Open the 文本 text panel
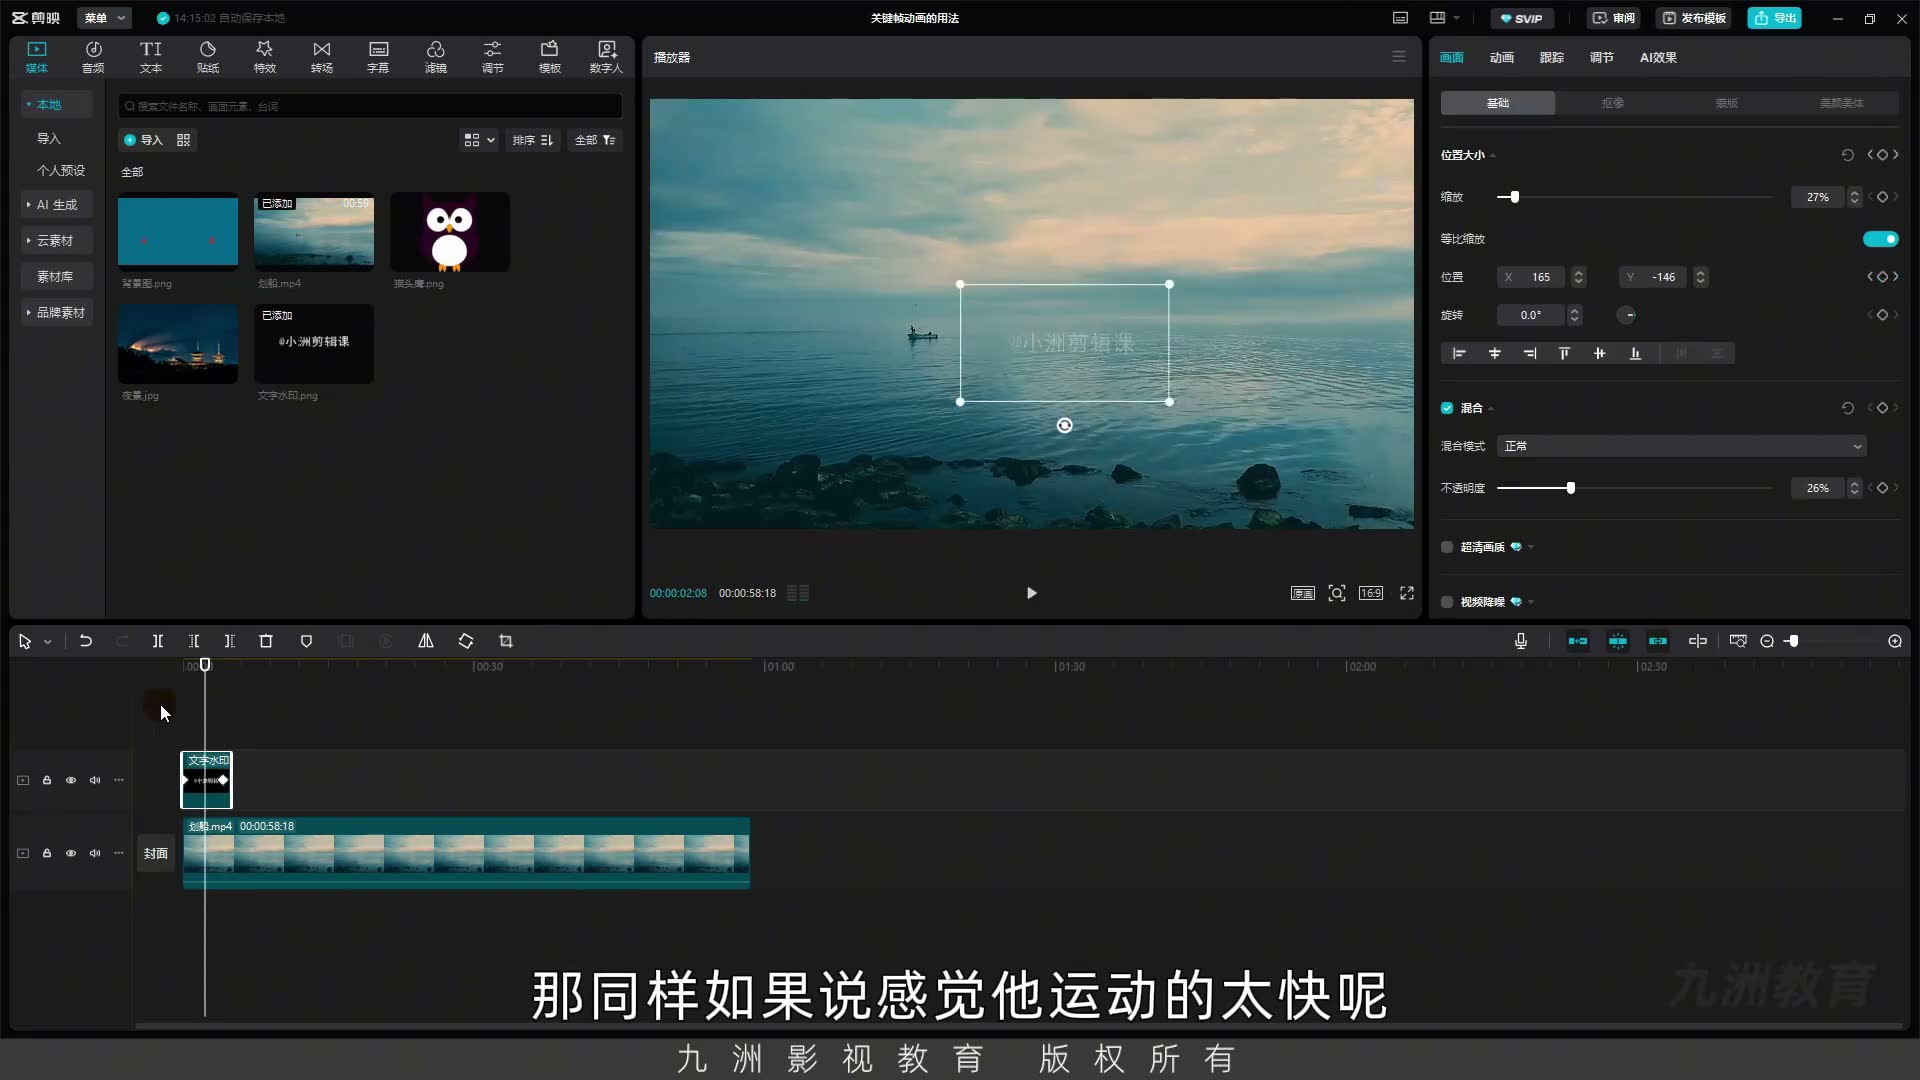Screen dimensions: 1920x1080 point(150,57)
